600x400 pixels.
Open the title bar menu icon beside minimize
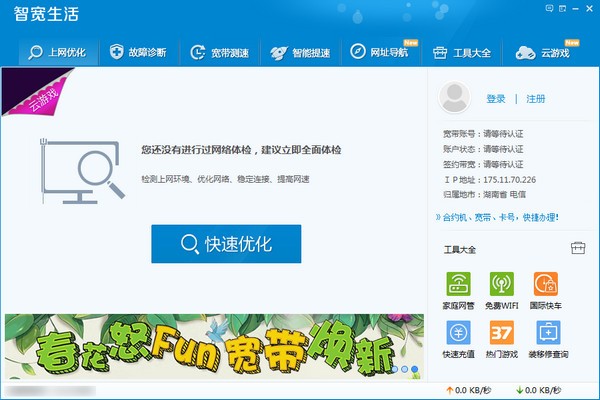(562, 8)
